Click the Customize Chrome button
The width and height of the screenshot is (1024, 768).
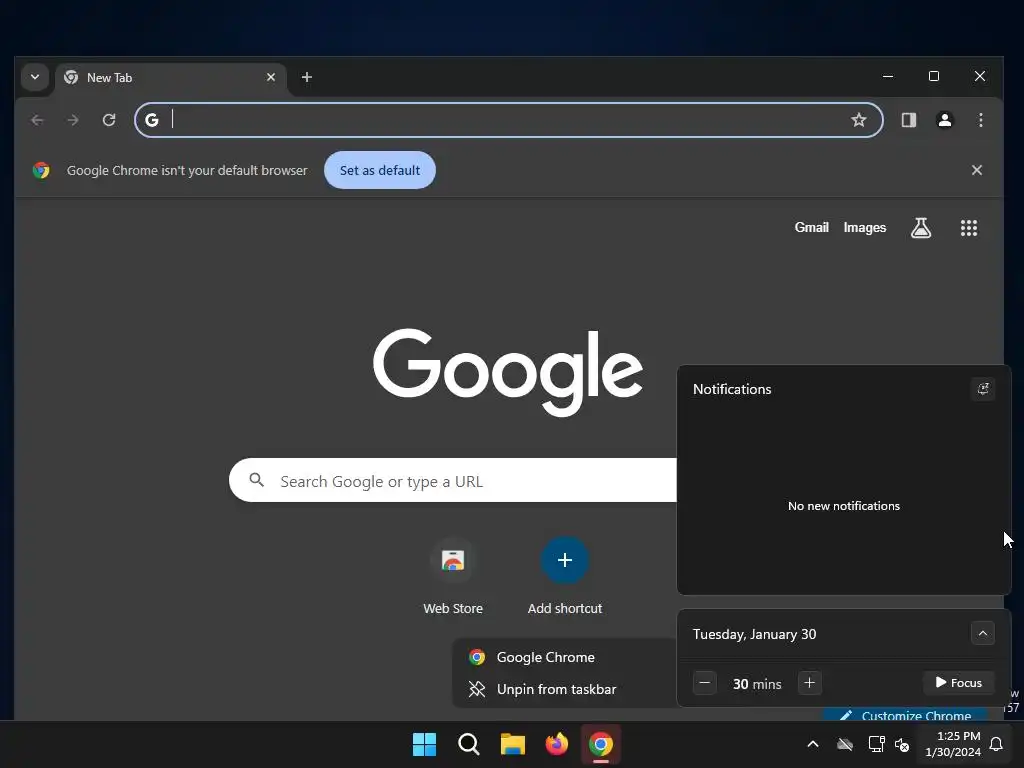click(905, 715)
